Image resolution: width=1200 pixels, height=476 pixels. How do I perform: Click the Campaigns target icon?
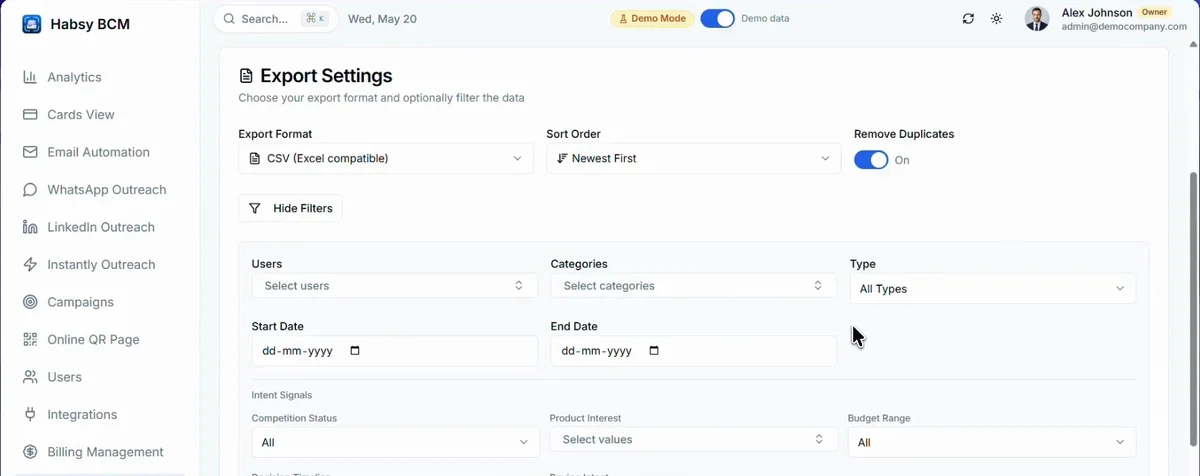(x=30, y=302)
